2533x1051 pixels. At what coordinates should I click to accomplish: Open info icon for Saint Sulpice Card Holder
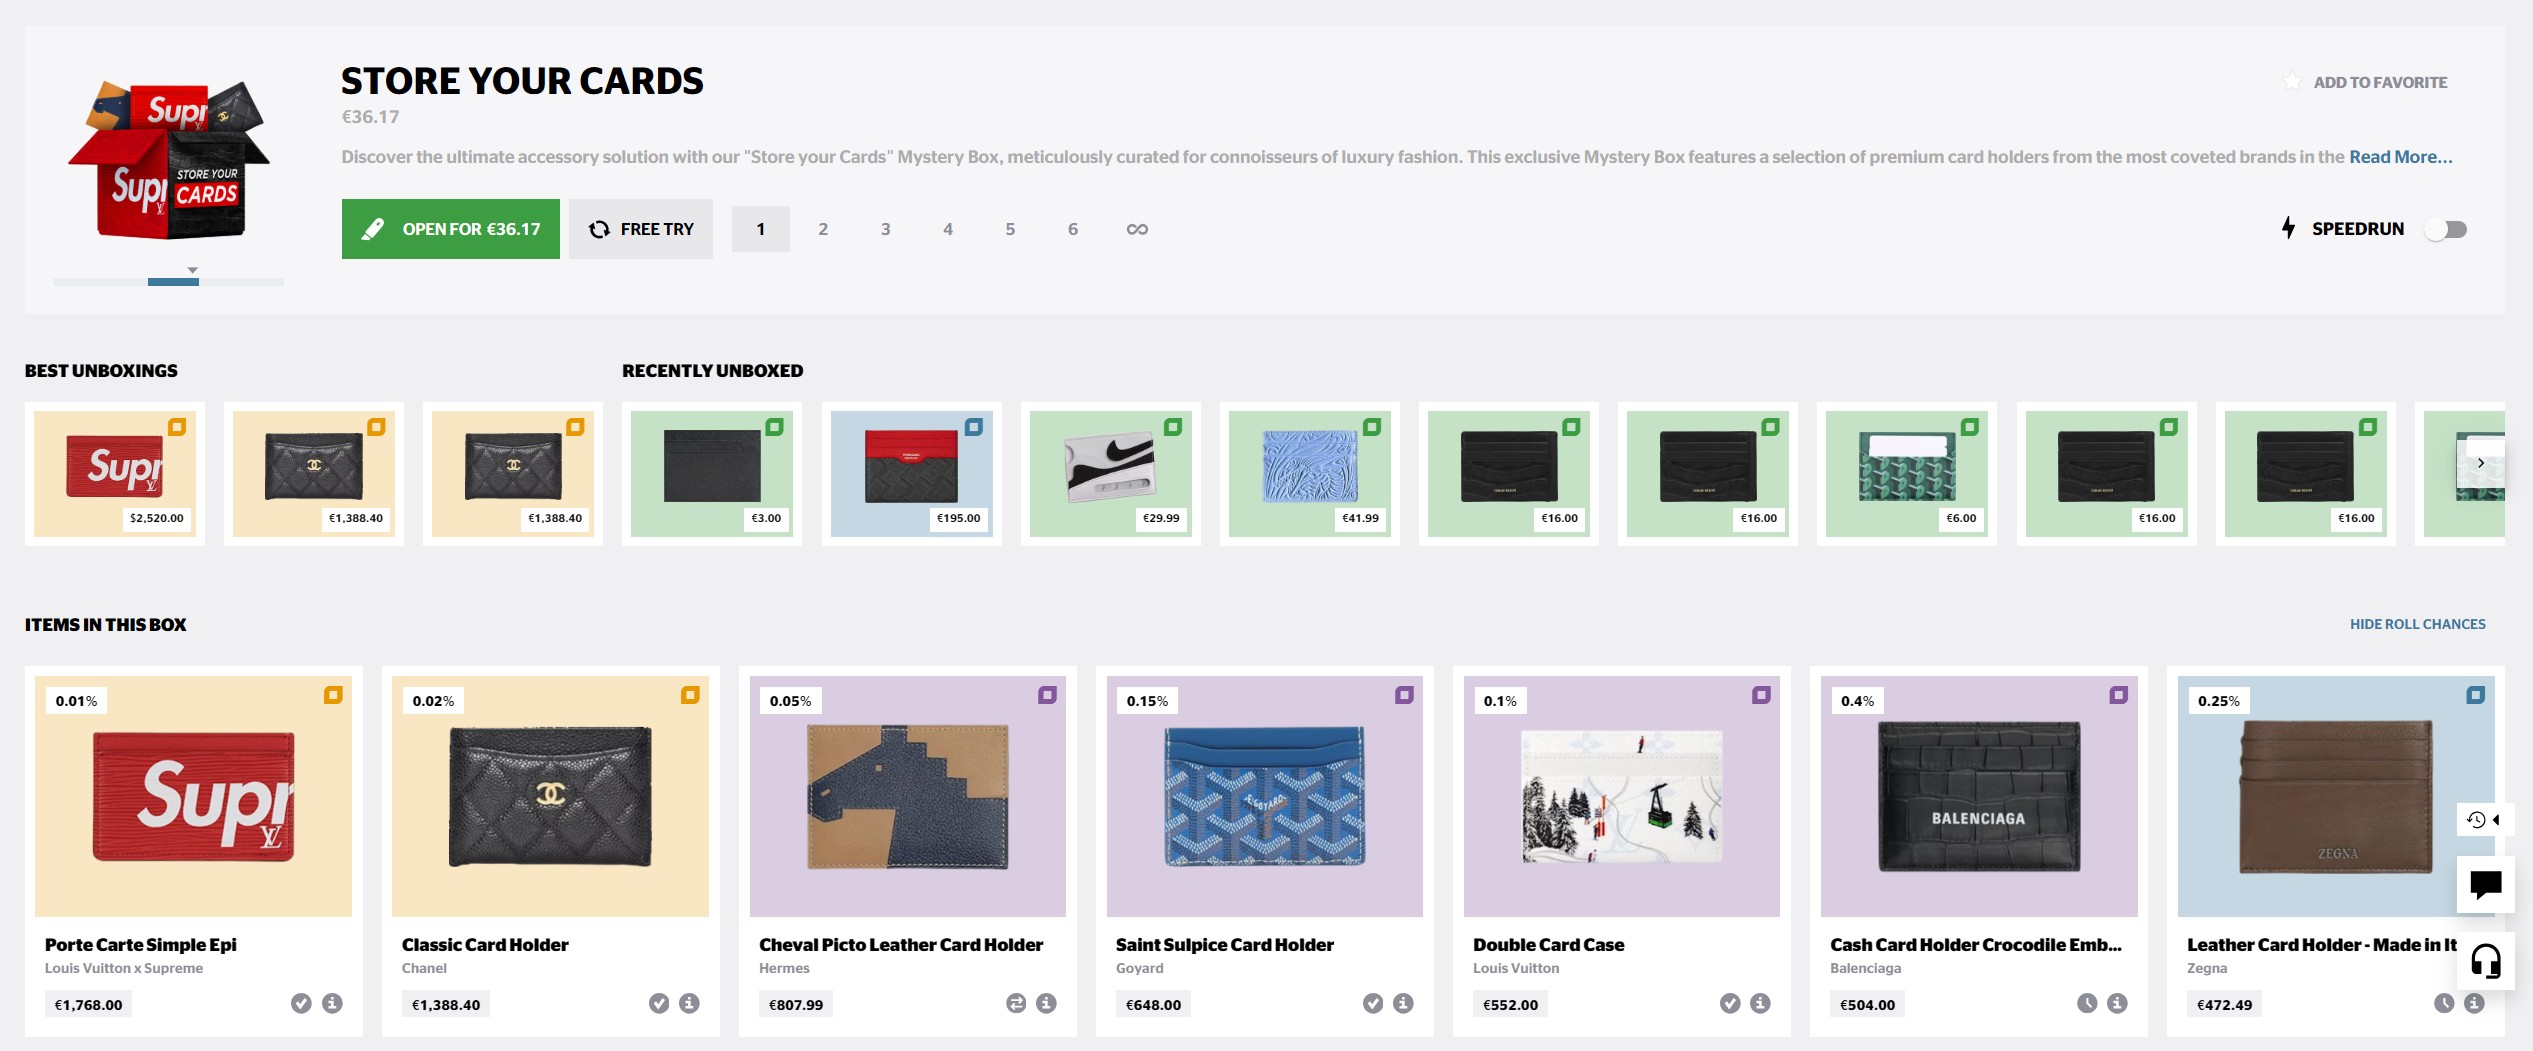[1403, 1003]
